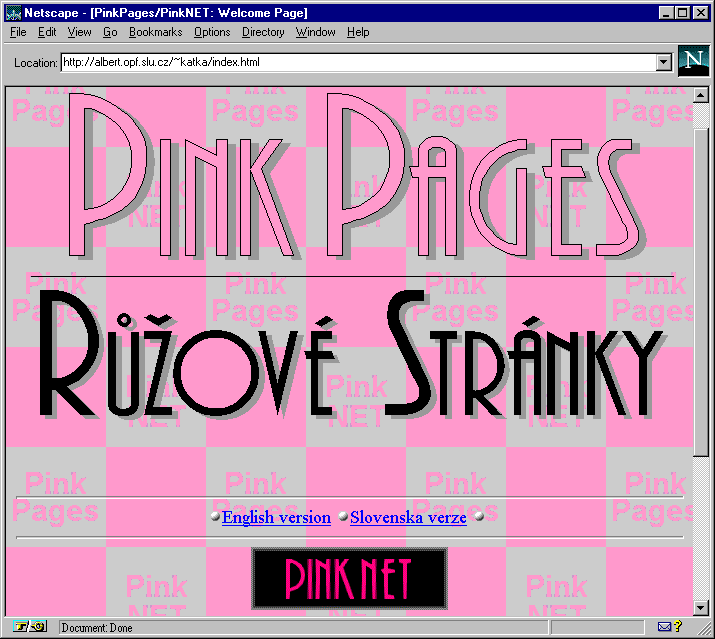Viewport: 715px width, 639px height.
Task: Click the bullet ball before English version
Action: click(x=215, y=516)
